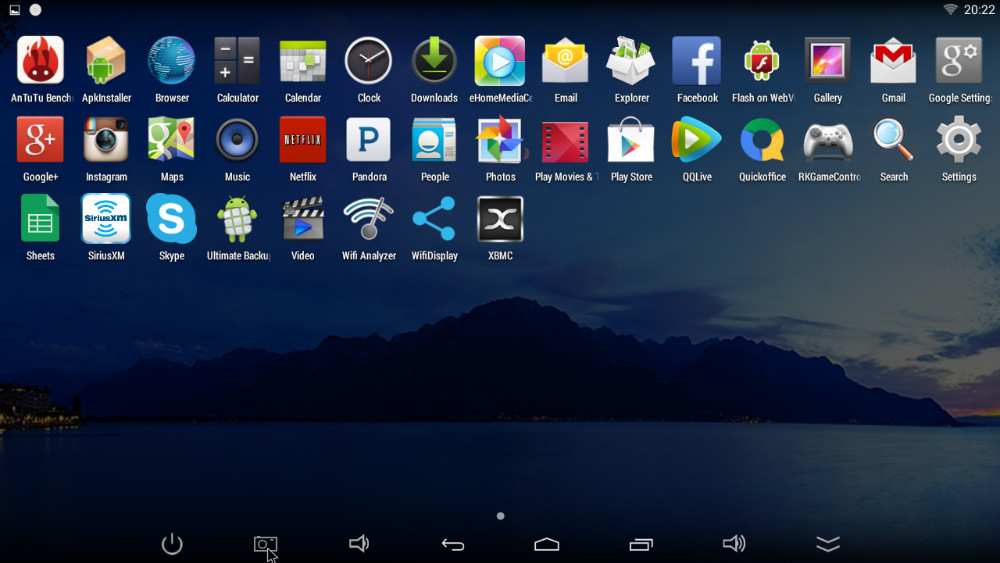Launch the Video player app

click(x=303, y=219)
